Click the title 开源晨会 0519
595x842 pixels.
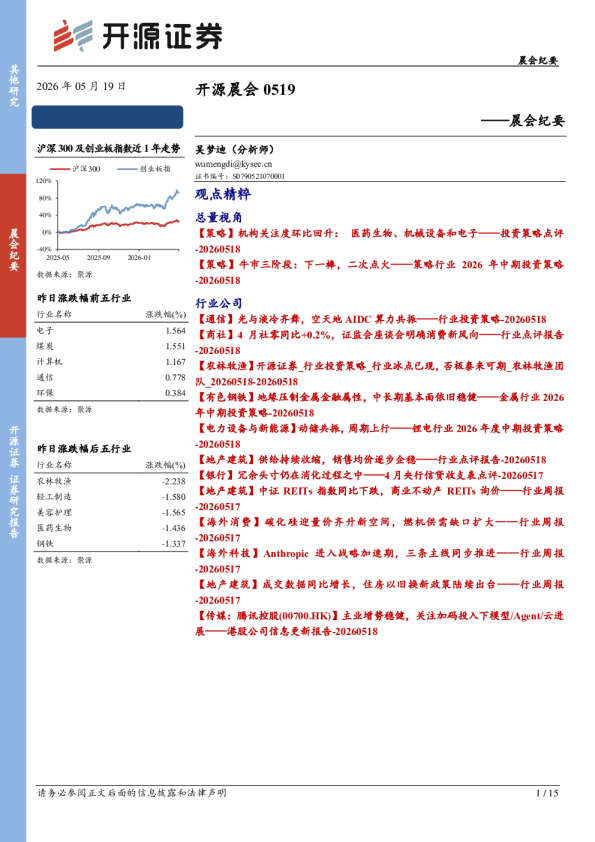(245, 89)
